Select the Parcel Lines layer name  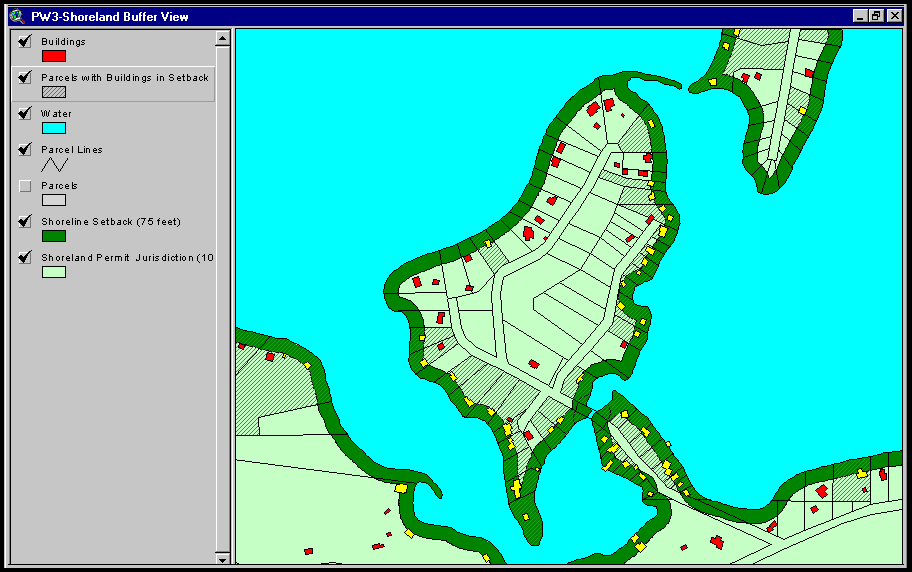pyautogui.click(x=72, y=150)
